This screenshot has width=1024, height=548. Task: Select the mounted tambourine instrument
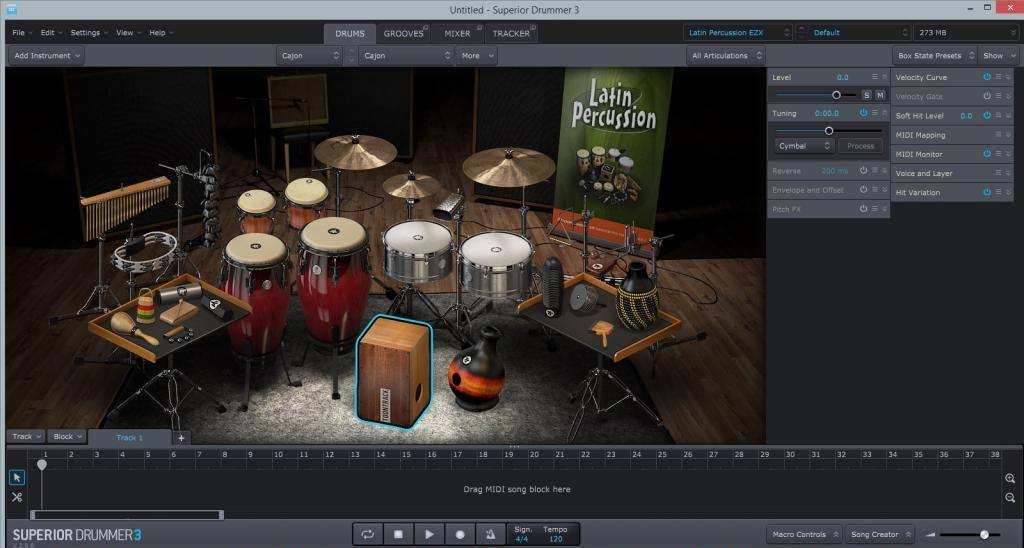click(x=144, y=251)
